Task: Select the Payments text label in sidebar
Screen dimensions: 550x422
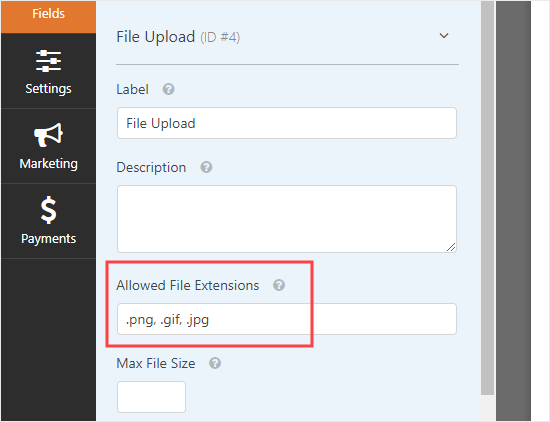Action: coord(48,239)
